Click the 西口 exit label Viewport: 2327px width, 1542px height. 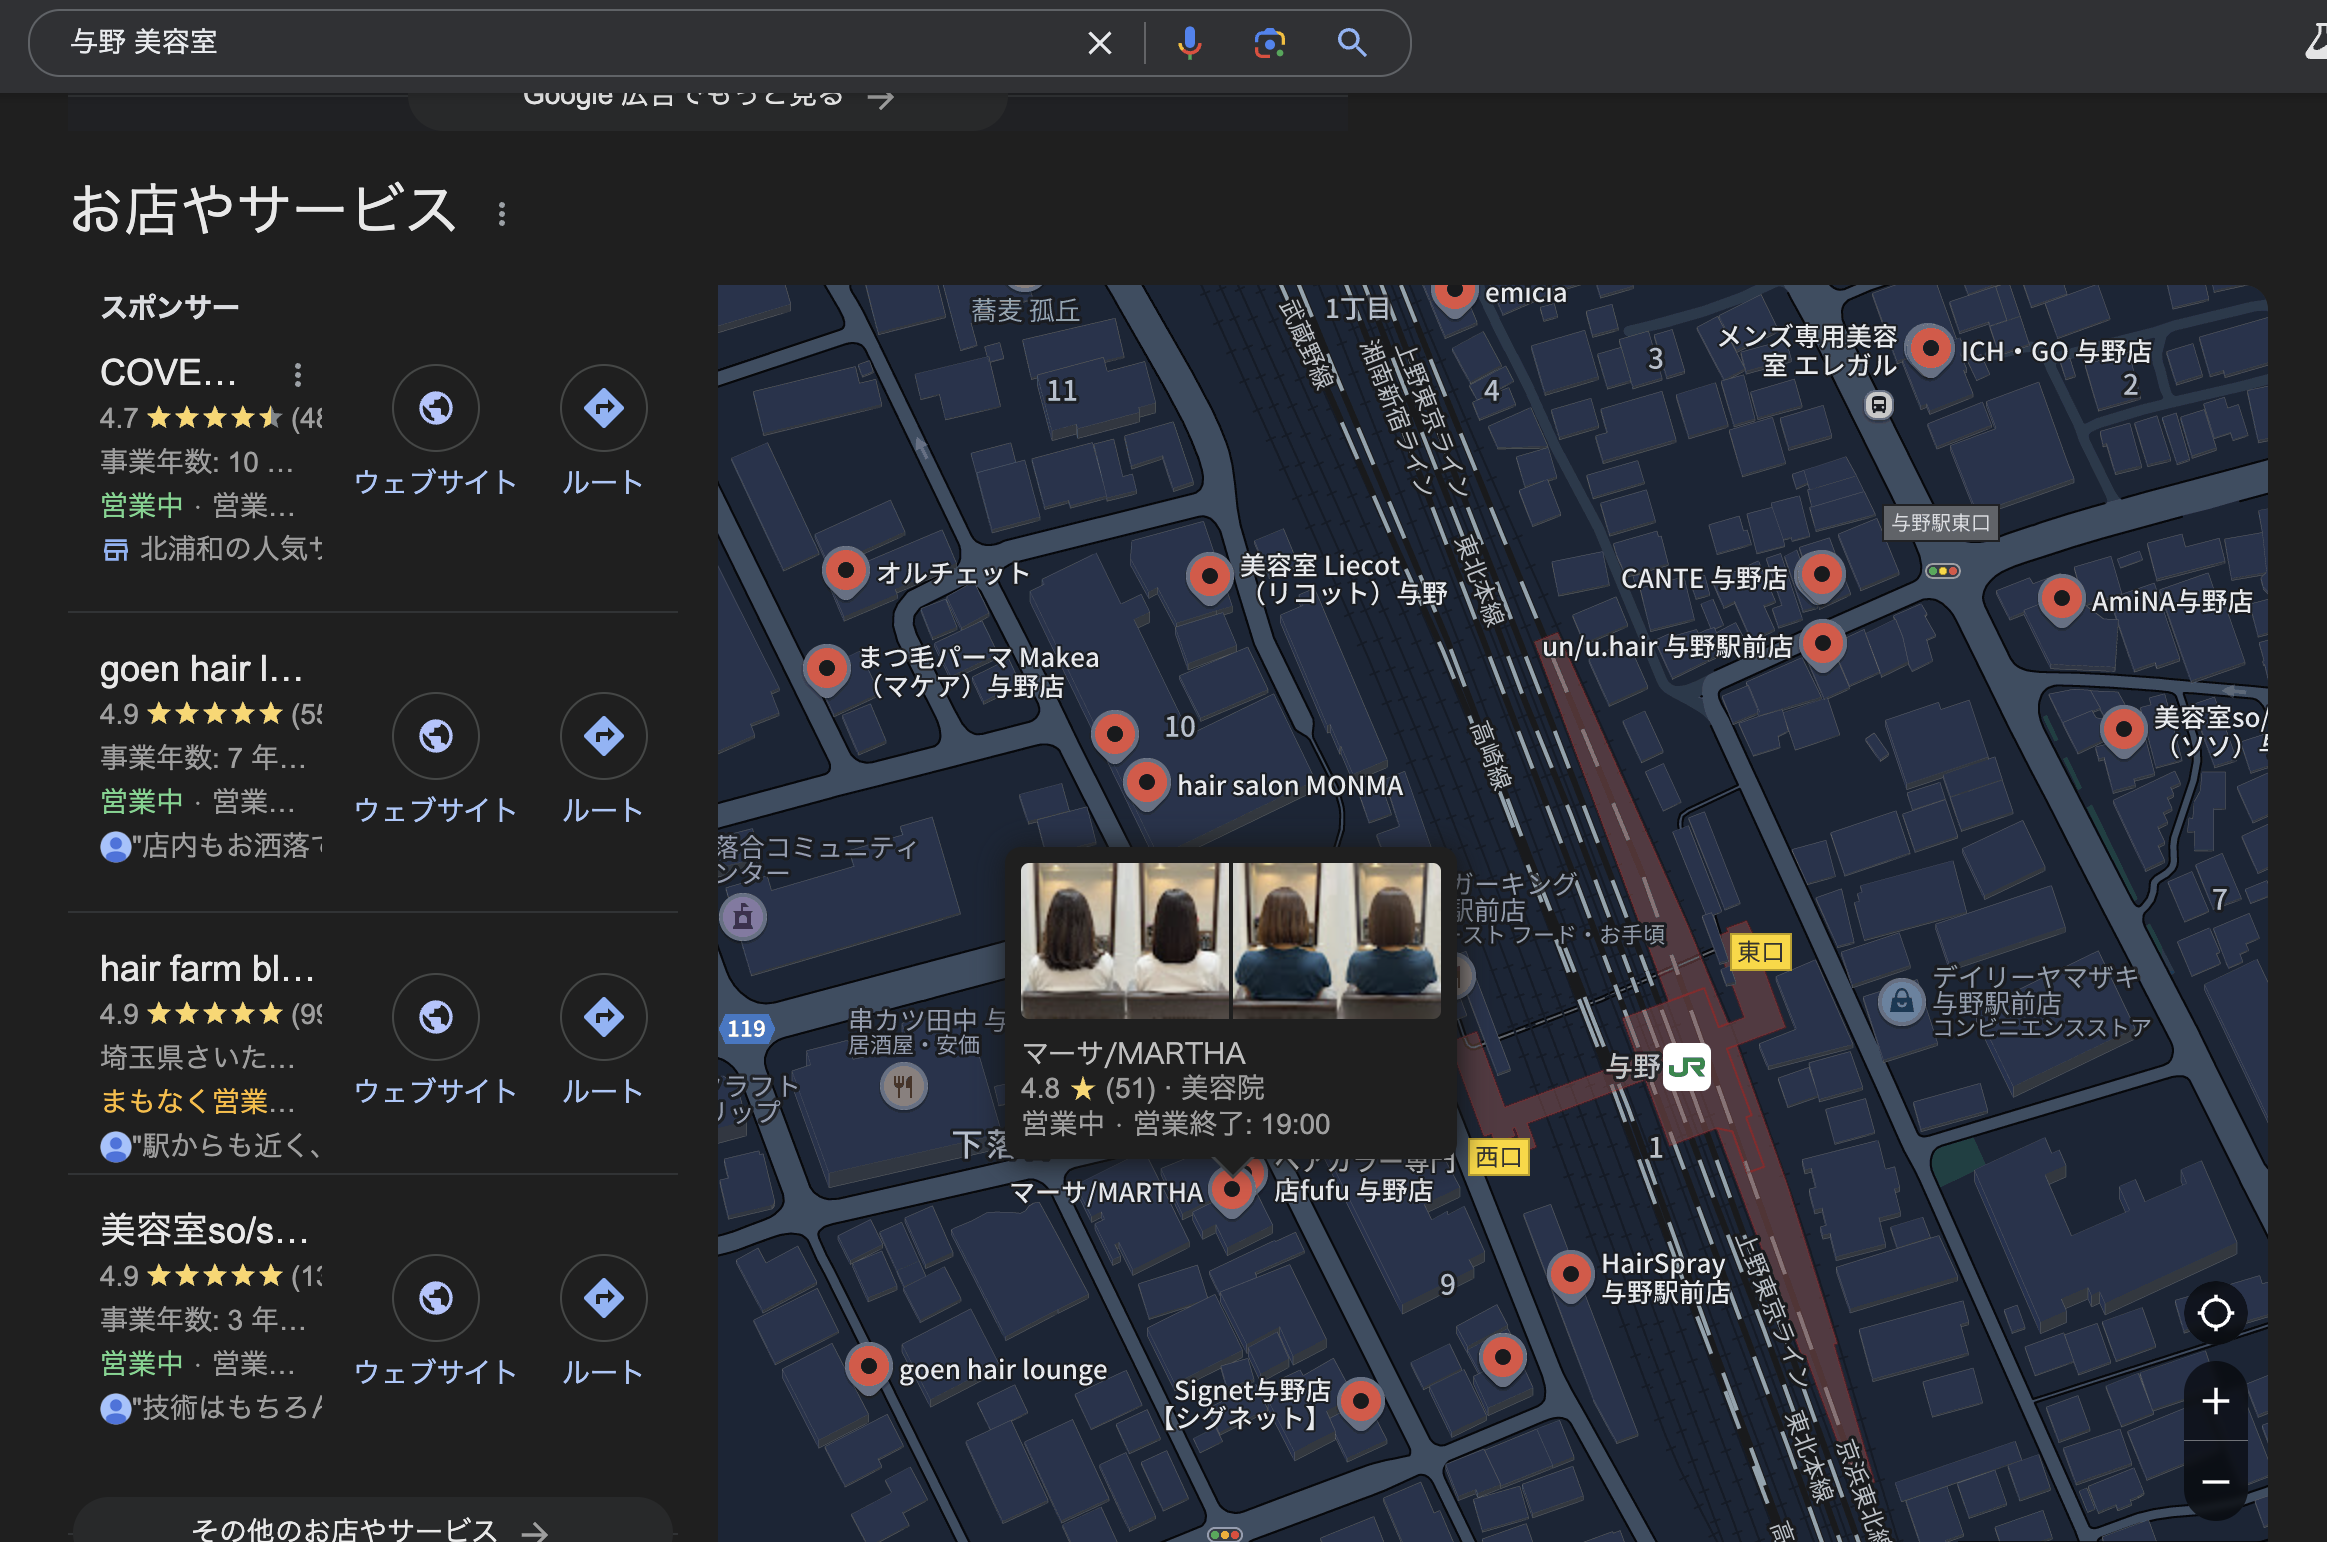[x=1498, y=1157]
